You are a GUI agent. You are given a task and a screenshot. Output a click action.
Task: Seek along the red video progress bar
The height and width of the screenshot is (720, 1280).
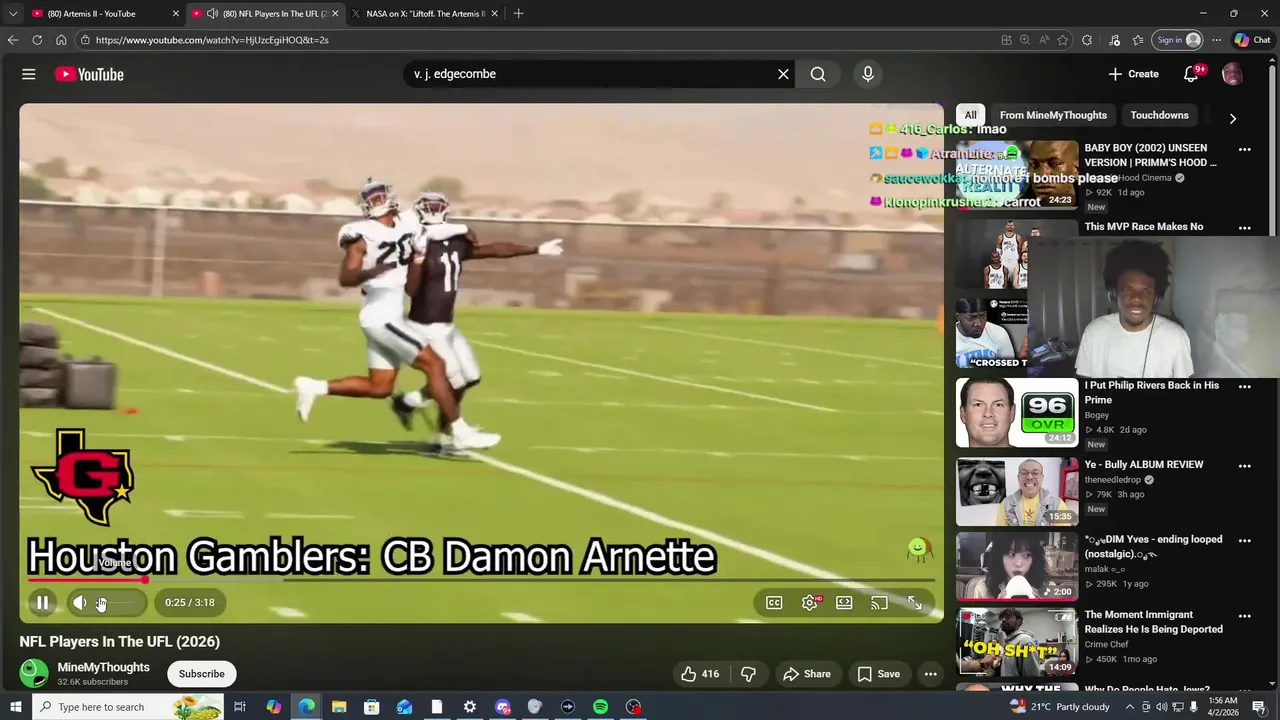tap(482, 580)
